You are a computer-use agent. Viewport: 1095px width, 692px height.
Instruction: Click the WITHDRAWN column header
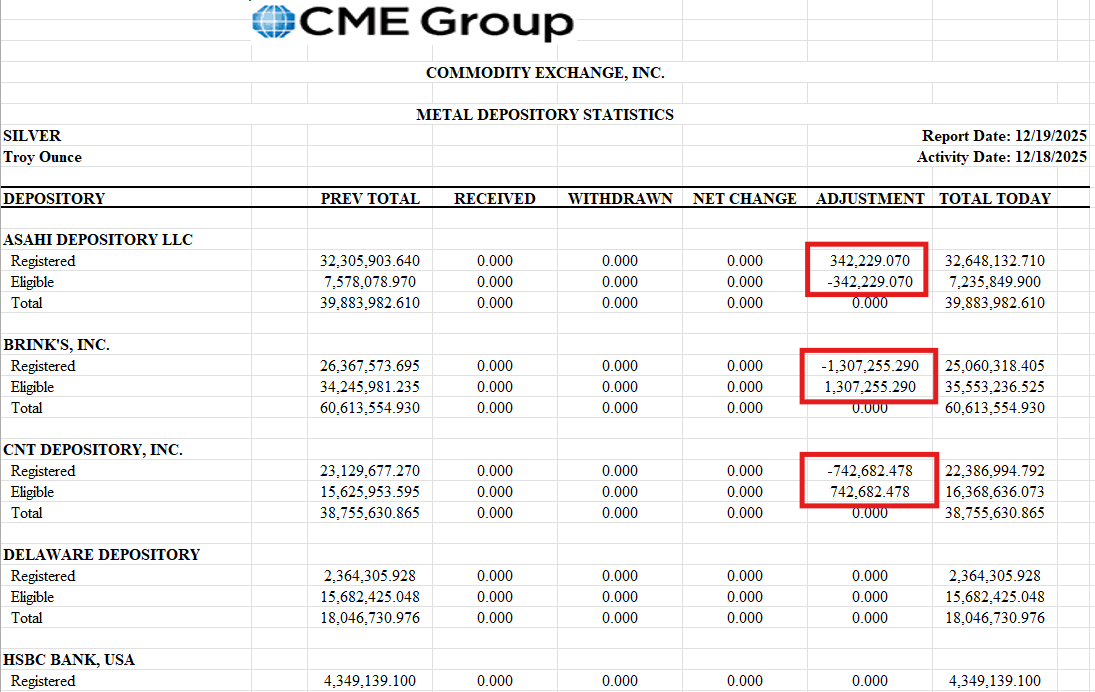pos(620,198)
